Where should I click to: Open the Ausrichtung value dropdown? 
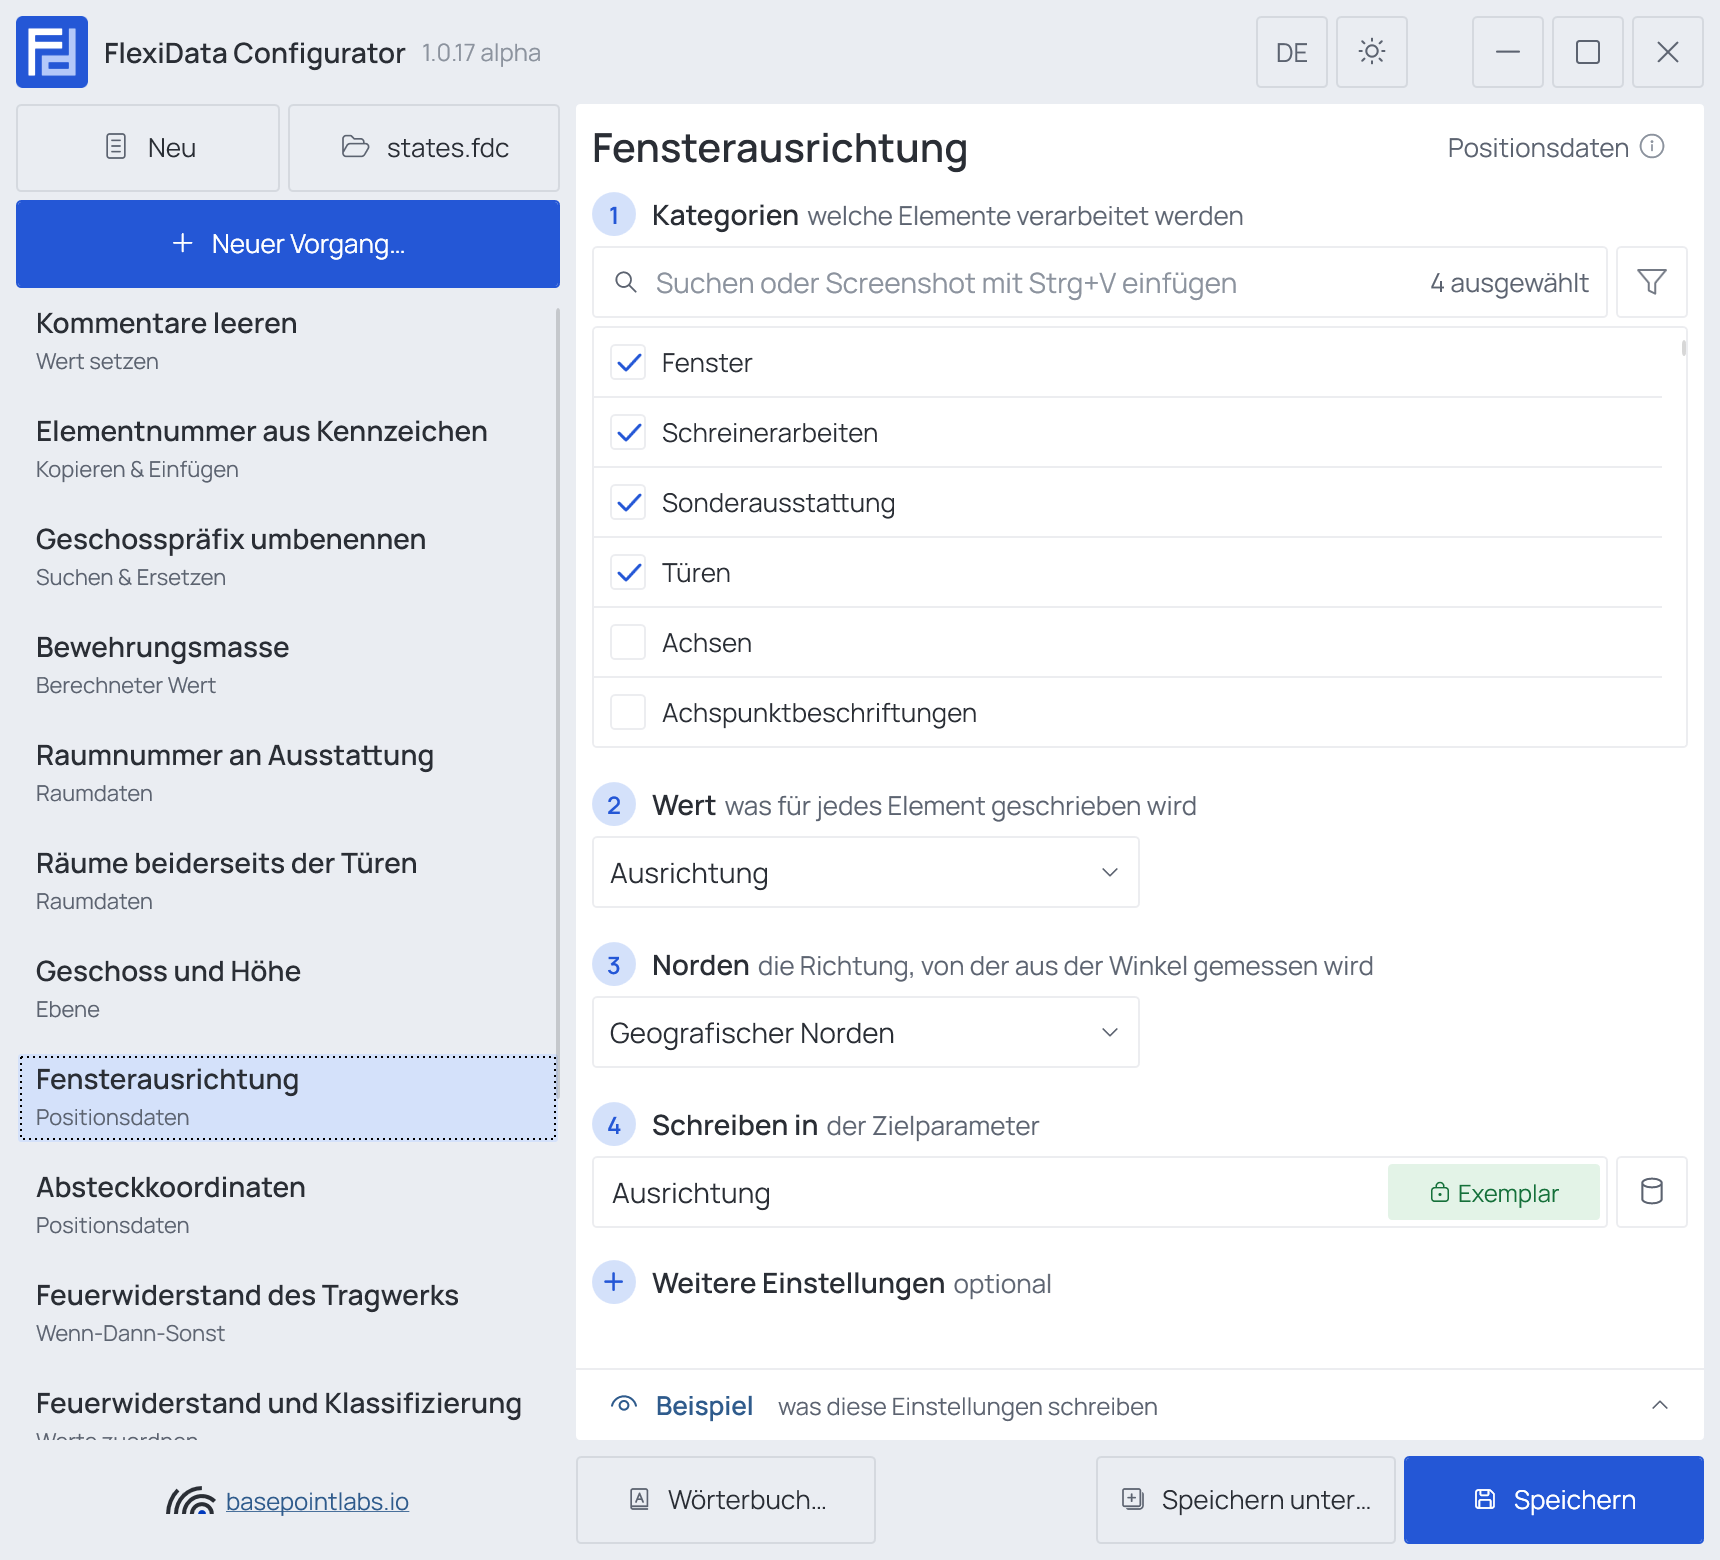[x=865, y=872]
